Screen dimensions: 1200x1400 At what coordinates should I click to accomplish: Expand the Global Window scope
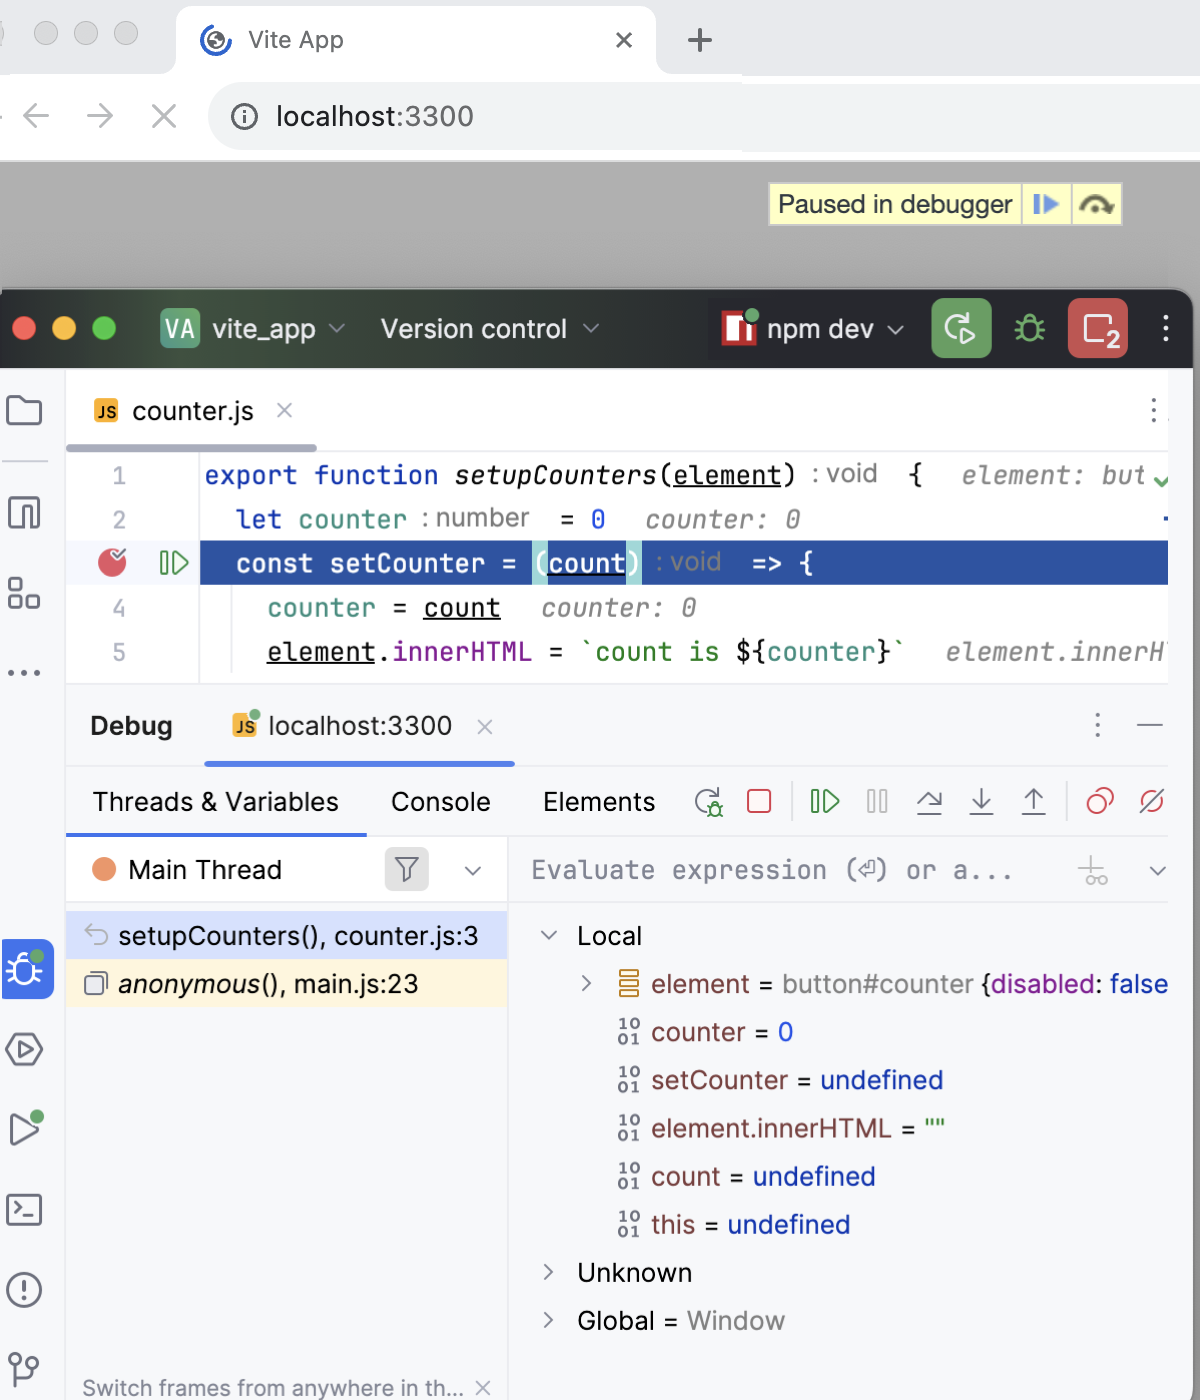tap(549, 1320)
